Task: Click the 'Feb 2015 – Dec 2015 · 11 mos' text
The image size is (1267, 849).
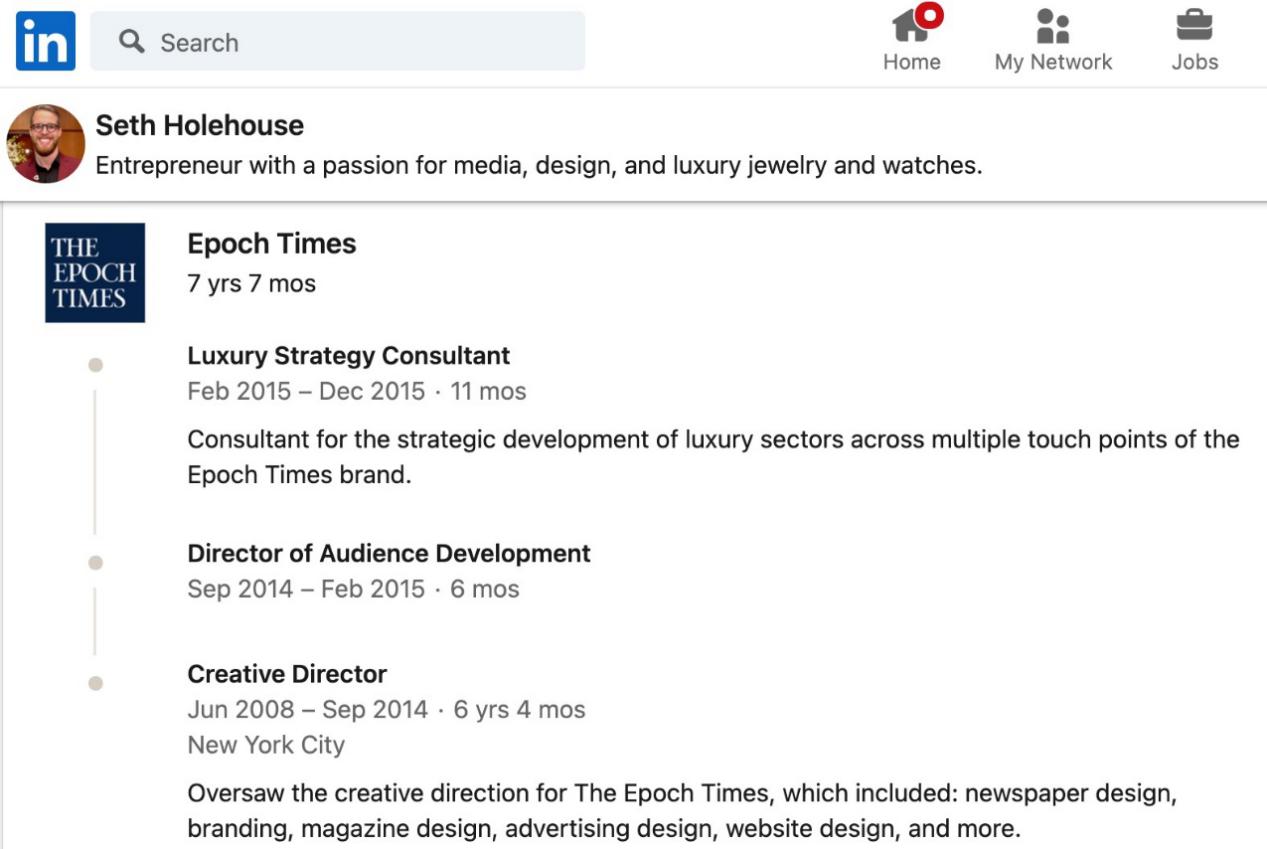Action: (x=356, y=391)
